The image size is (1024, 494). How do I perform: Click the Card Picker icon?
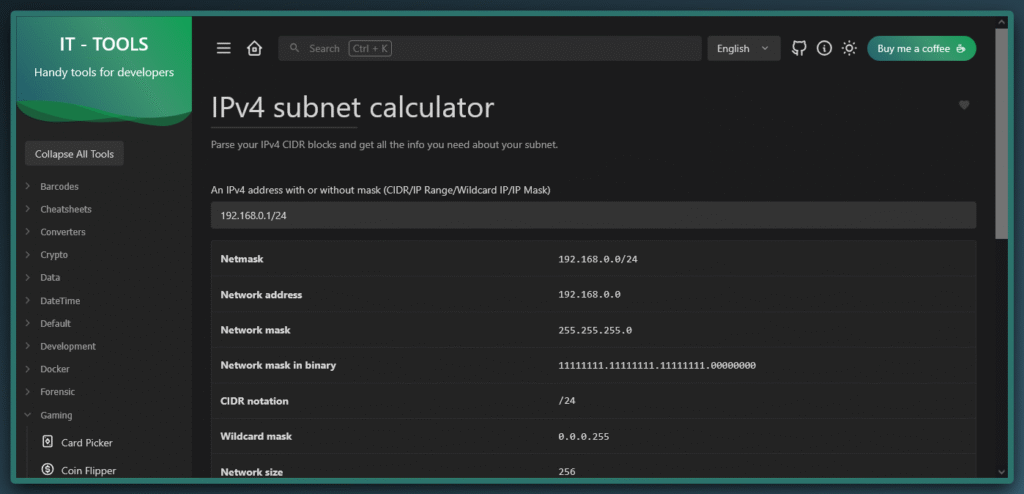[x=47, y=442]
